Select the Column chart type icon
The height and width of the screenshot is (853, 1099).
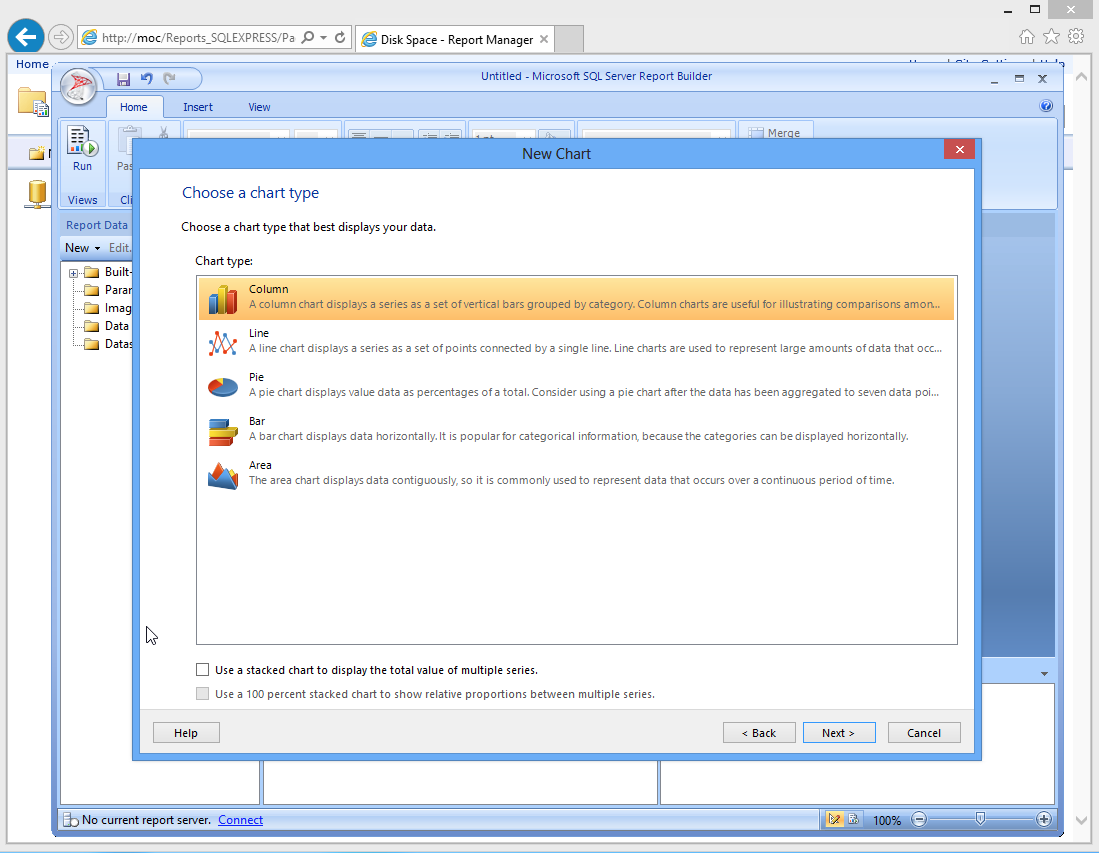tap(222, 298)
